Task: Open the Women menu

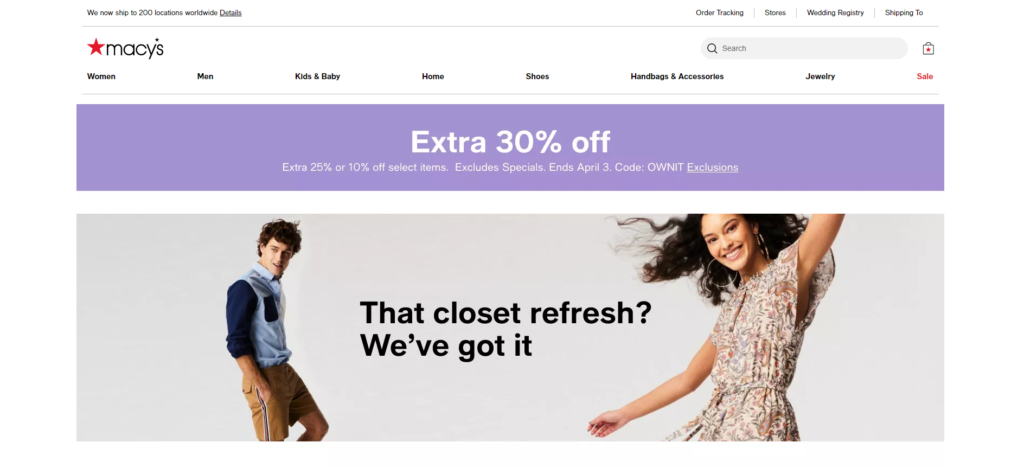Action: tap(101, 76)
